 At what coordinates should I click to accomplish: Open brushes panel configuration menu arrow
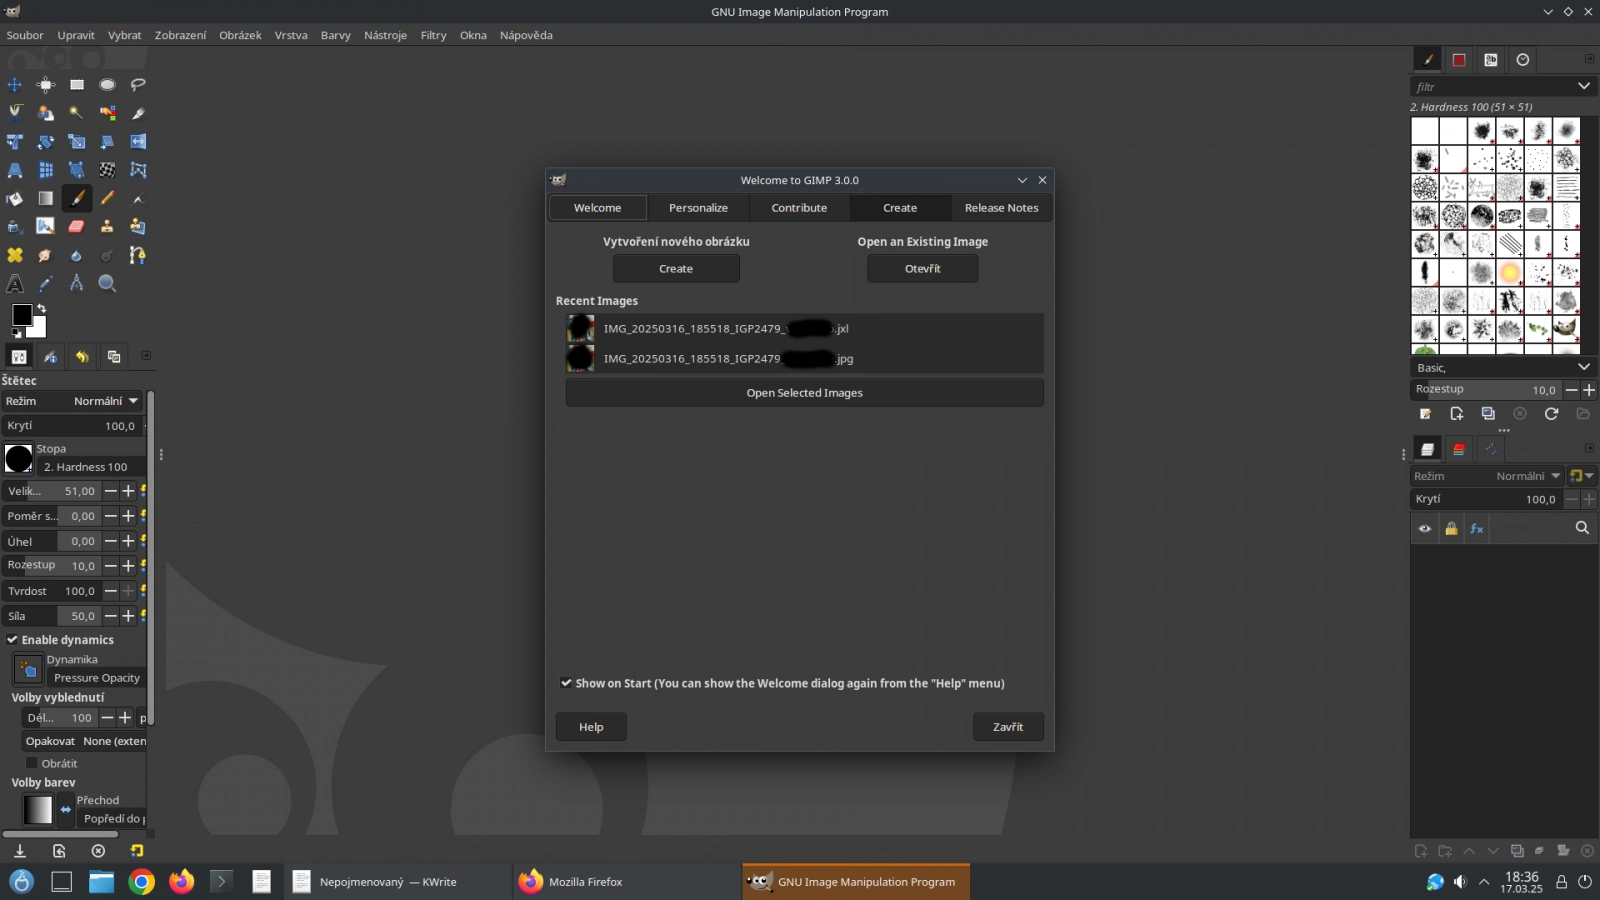click(1589, 60)
